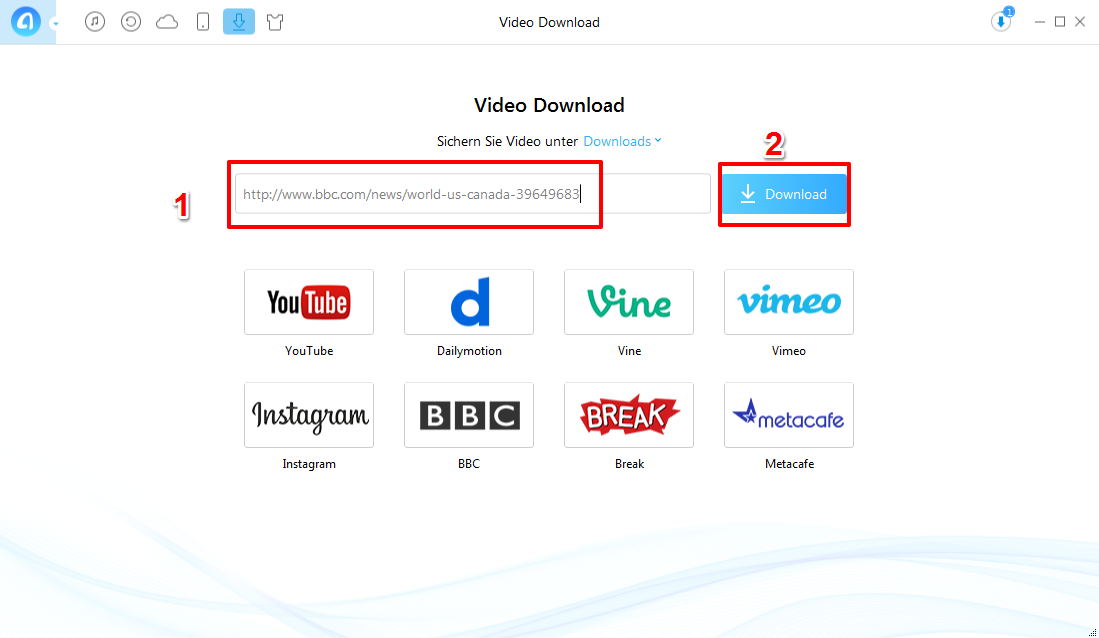Open the Metacafe site tile
This screenshot has height=638, width=1099.
point(789,415)
